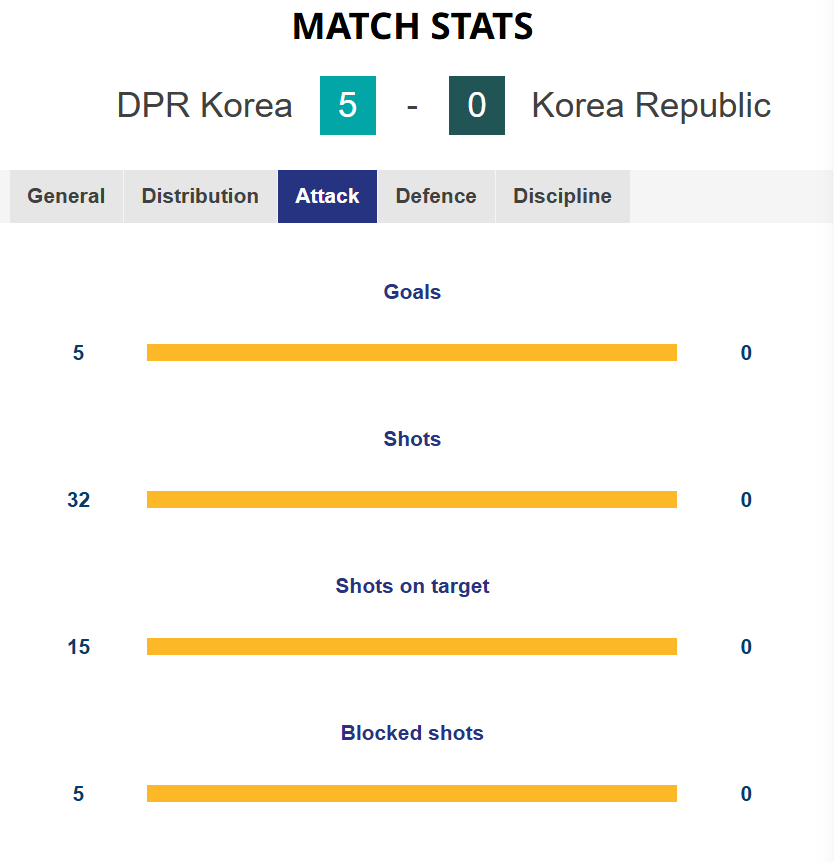Viewport: 834px width, 862px height.
Task: Click the Shots on target label
Action: [x=412, y=586]
